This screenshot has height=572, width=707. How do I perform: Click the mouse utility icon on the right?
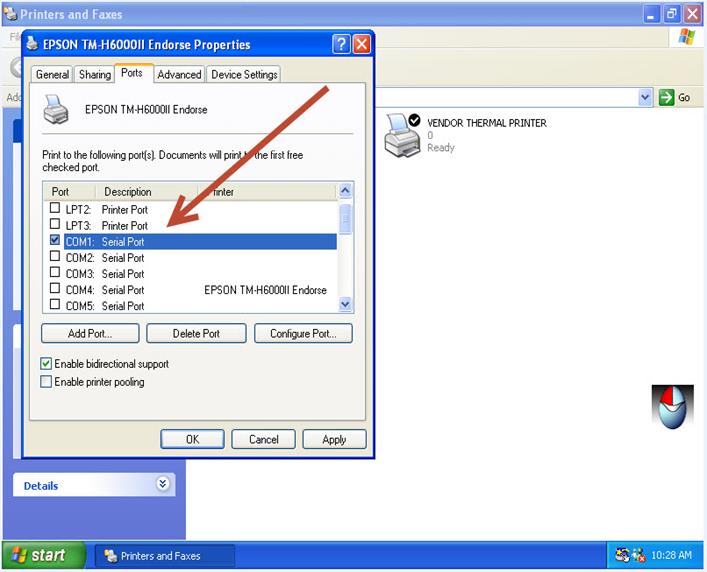[672, 406]
